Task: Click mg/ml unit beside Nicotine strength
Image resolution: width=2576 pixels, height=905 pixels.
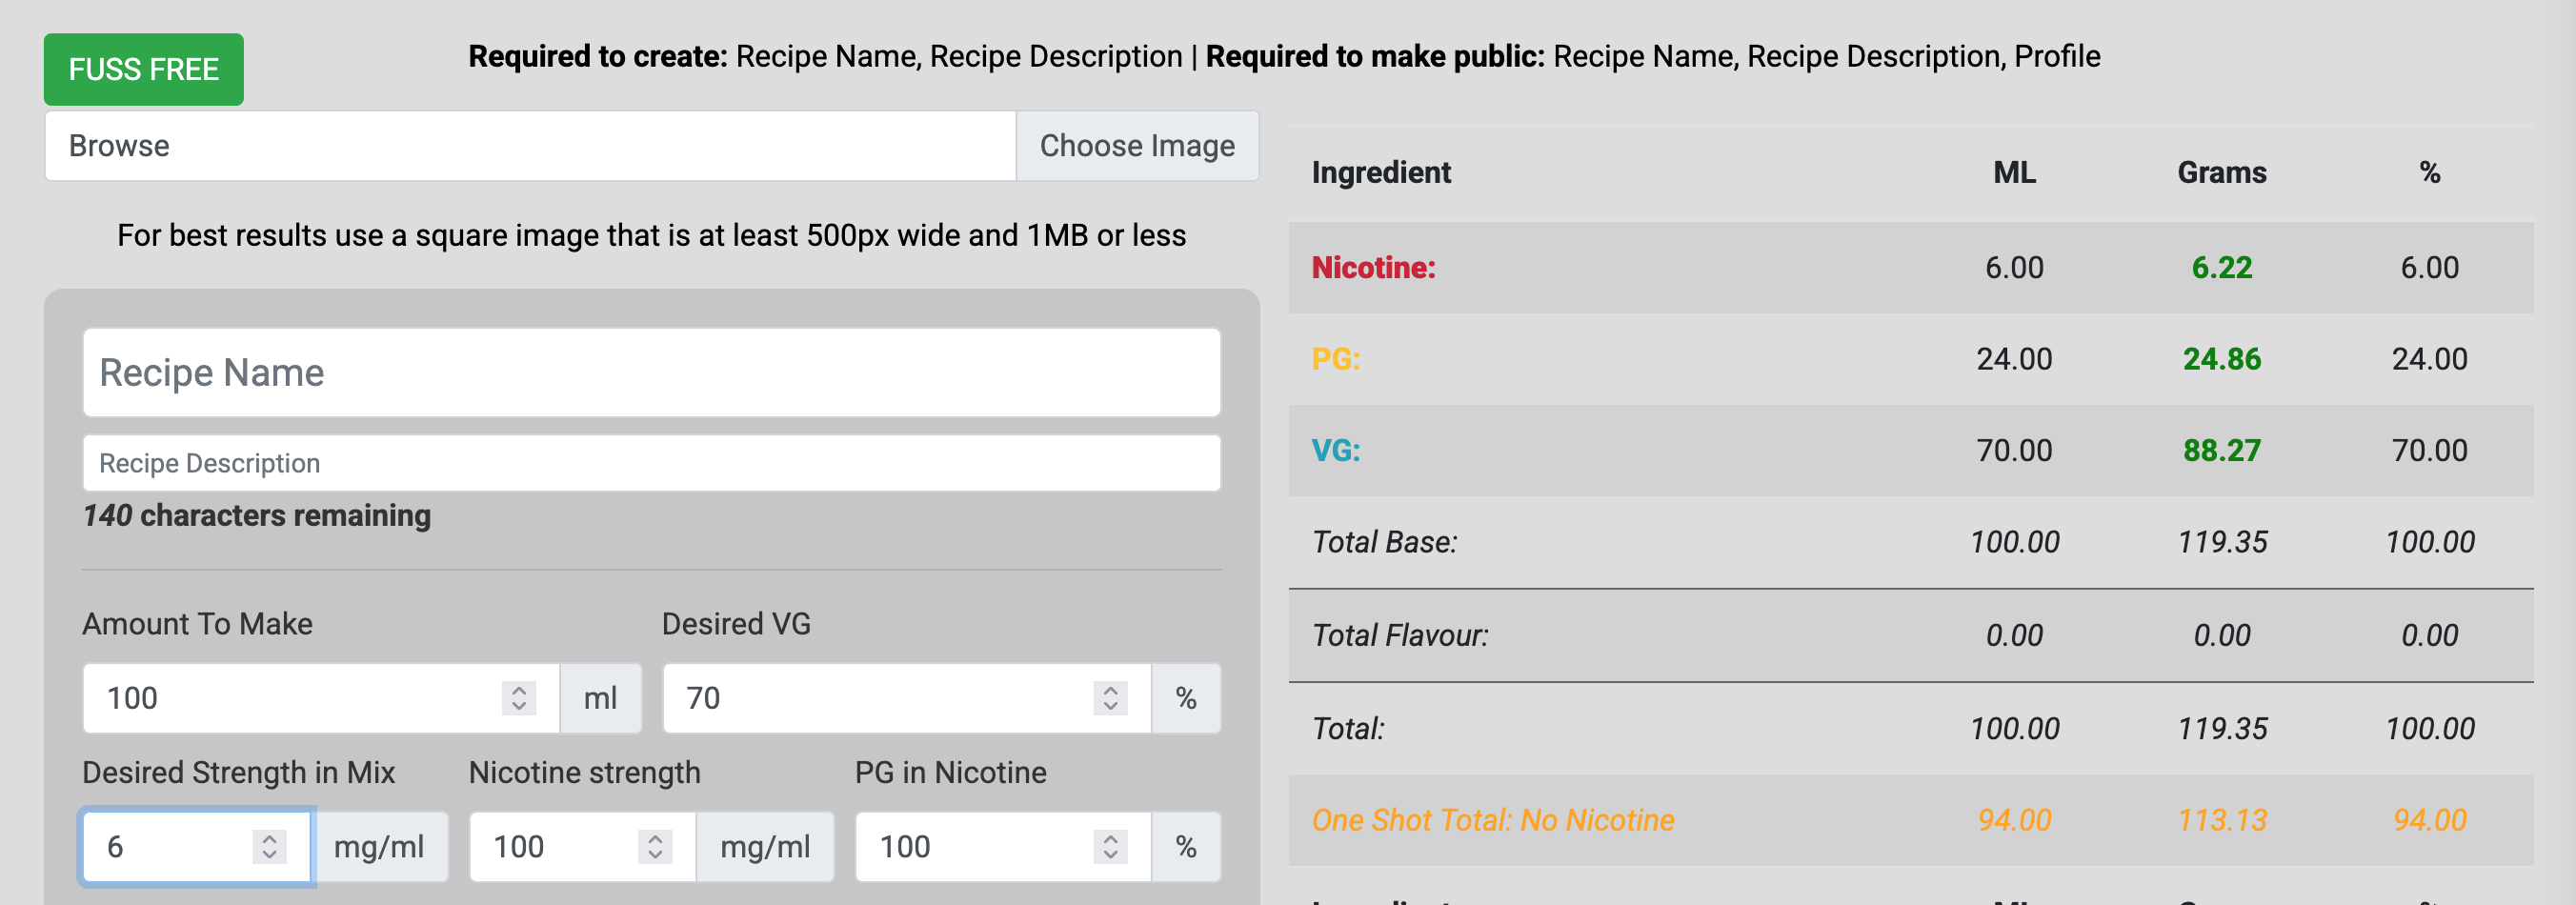Action: pos(765,847)
